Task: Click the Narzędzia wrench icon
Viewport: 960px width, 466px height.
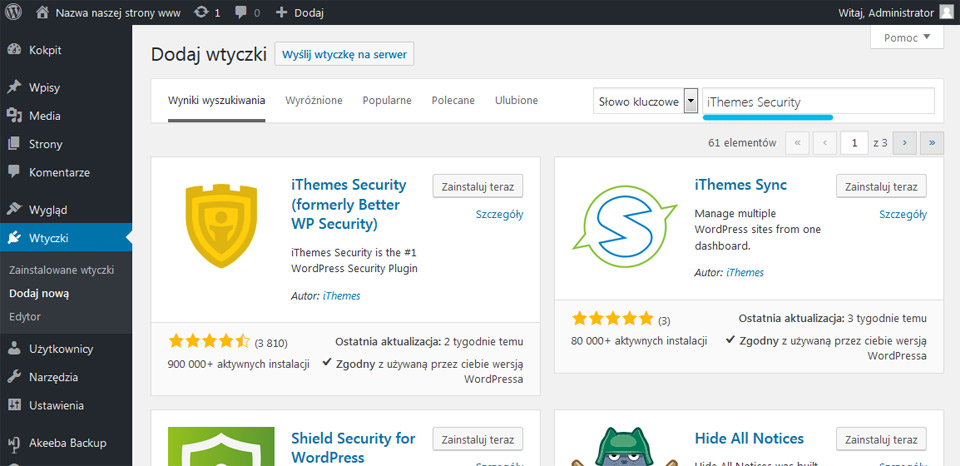Action: point(14,377)
